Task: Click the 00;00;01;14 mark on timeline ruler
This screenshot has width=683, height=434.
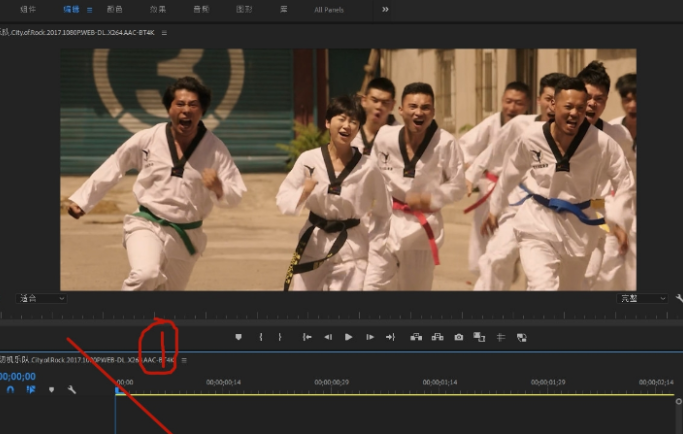Action: (440, 382)
